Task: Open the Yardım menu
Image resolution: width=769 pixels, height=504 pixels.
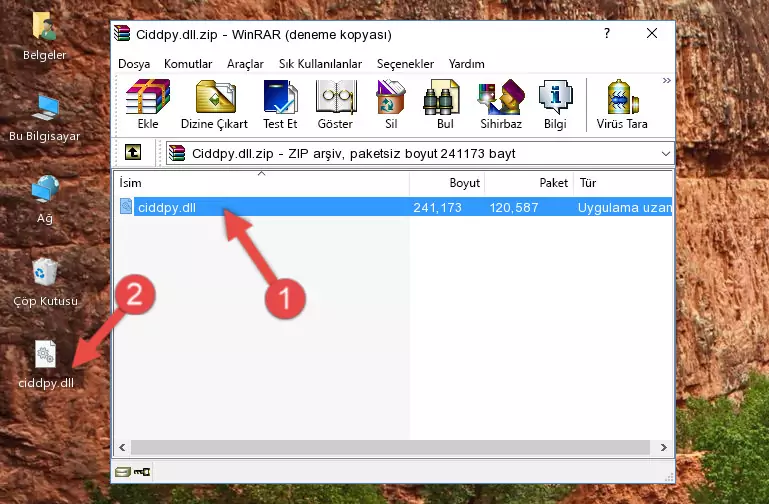Action: (x=466, y=64)
